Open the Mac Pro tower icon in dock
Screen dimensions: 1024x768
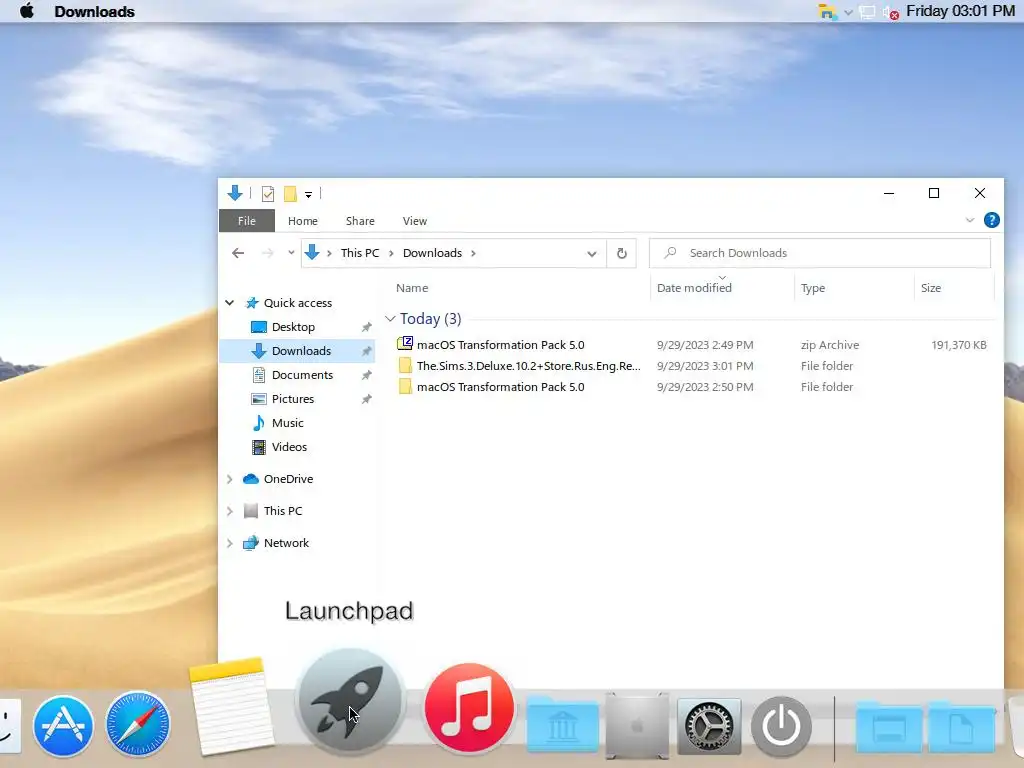[637, 726]
